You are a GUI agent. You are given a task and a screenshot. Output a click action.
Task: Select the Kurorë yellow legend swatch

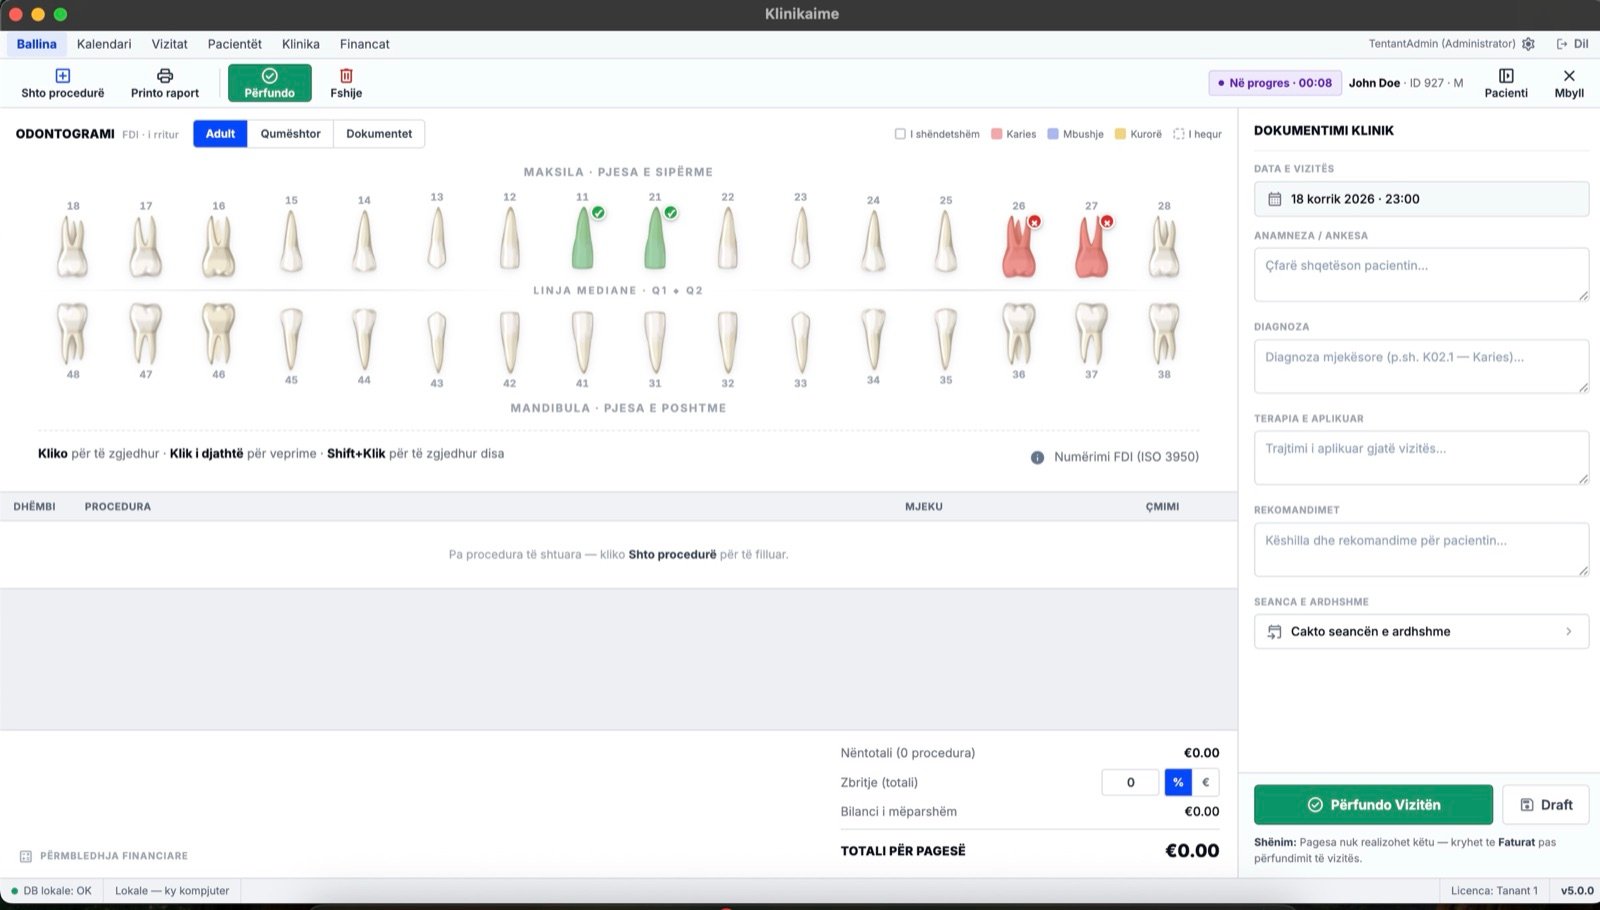(1120, 134)
